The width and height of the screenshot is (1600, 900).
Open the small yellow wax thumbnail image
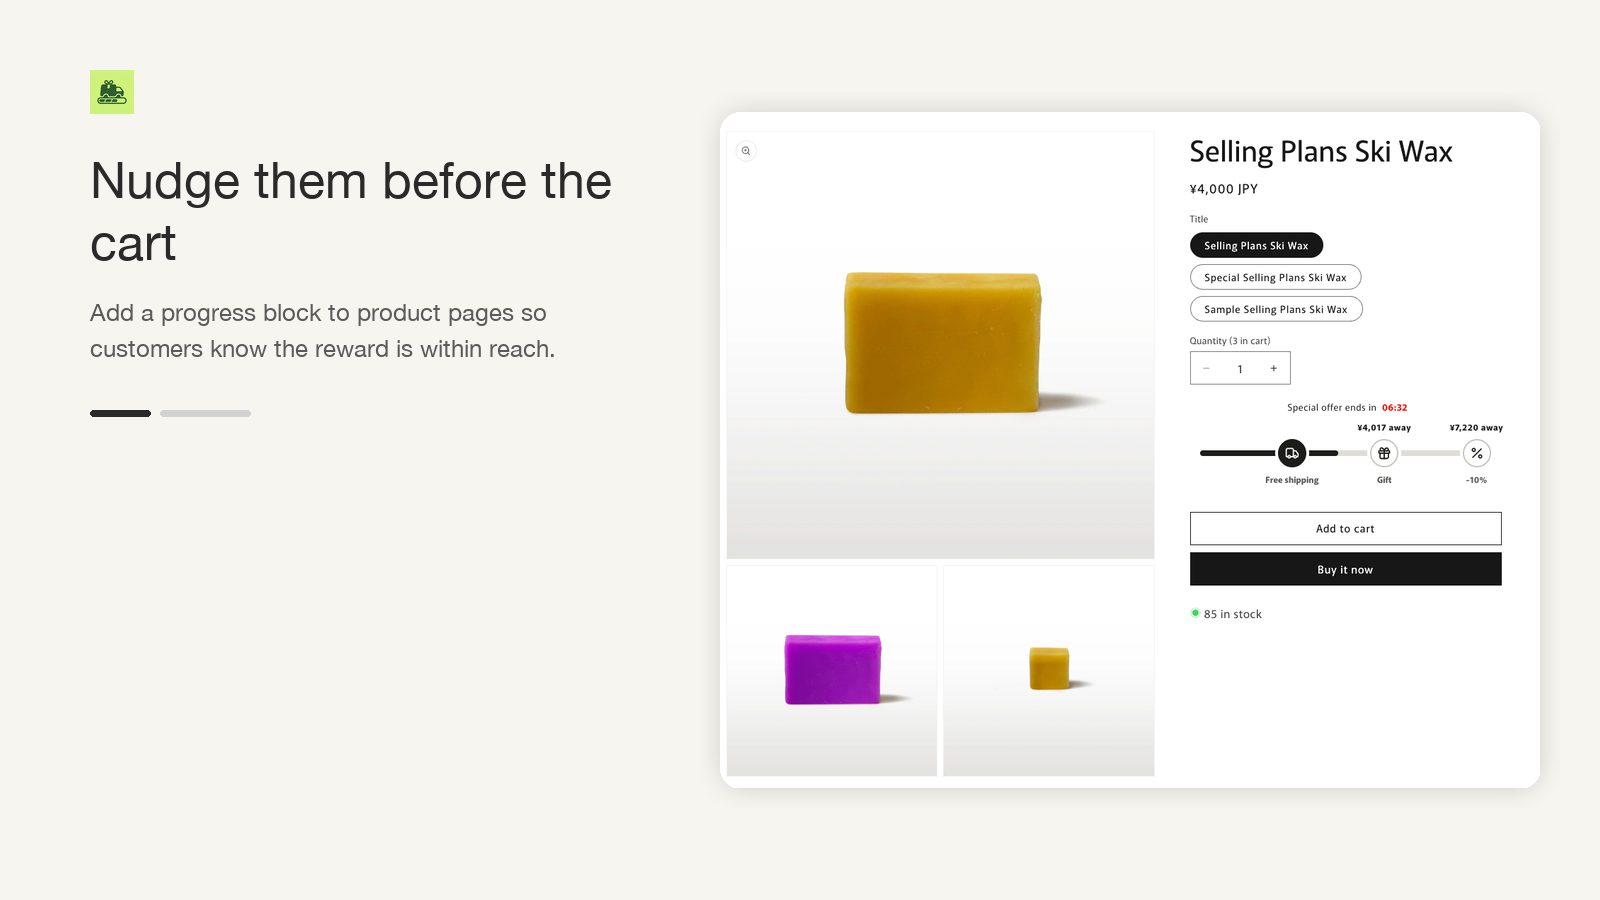1049,671
